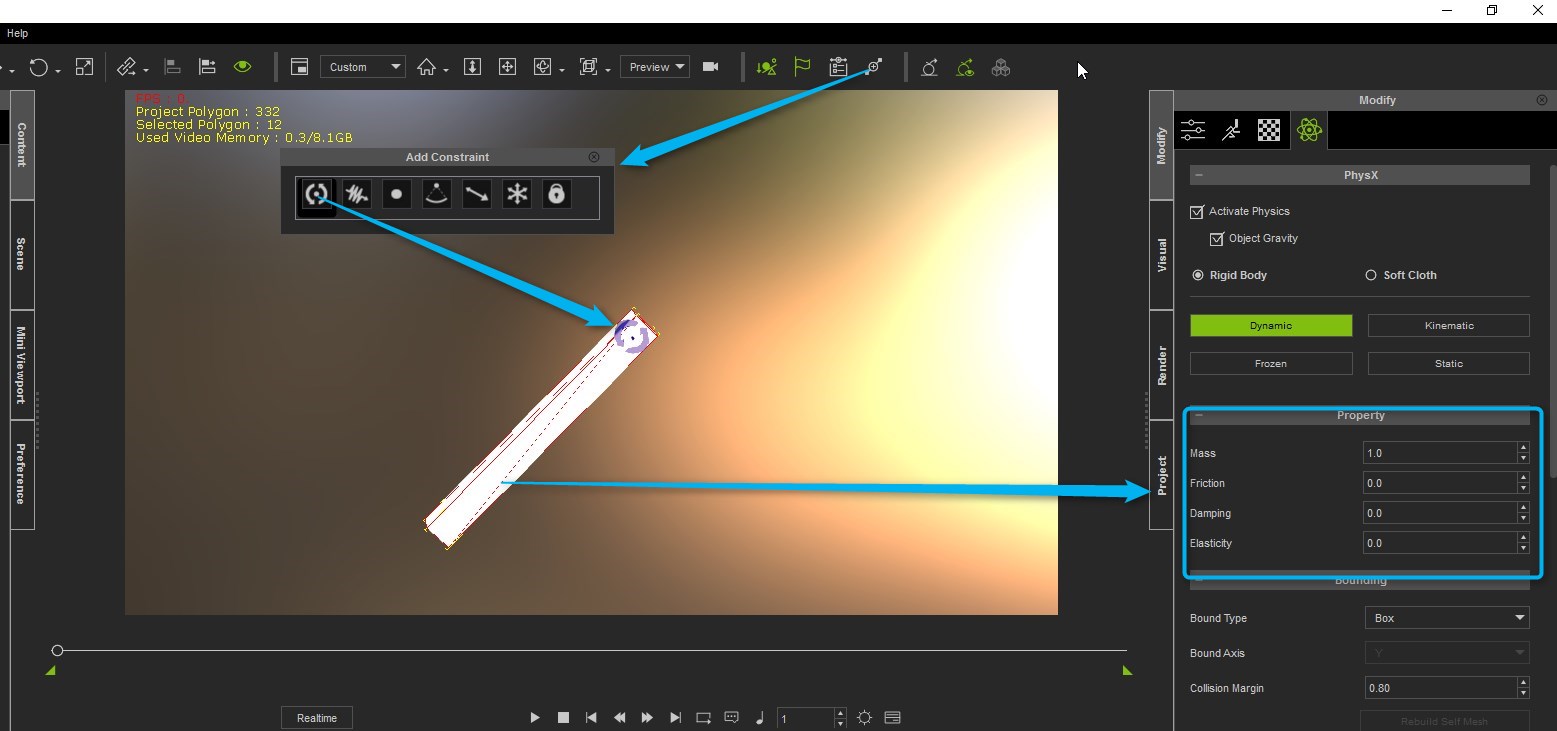Select the Cone Joint constraint icon
This screenshot has width=1557, height=731.
tap(436, 194)
